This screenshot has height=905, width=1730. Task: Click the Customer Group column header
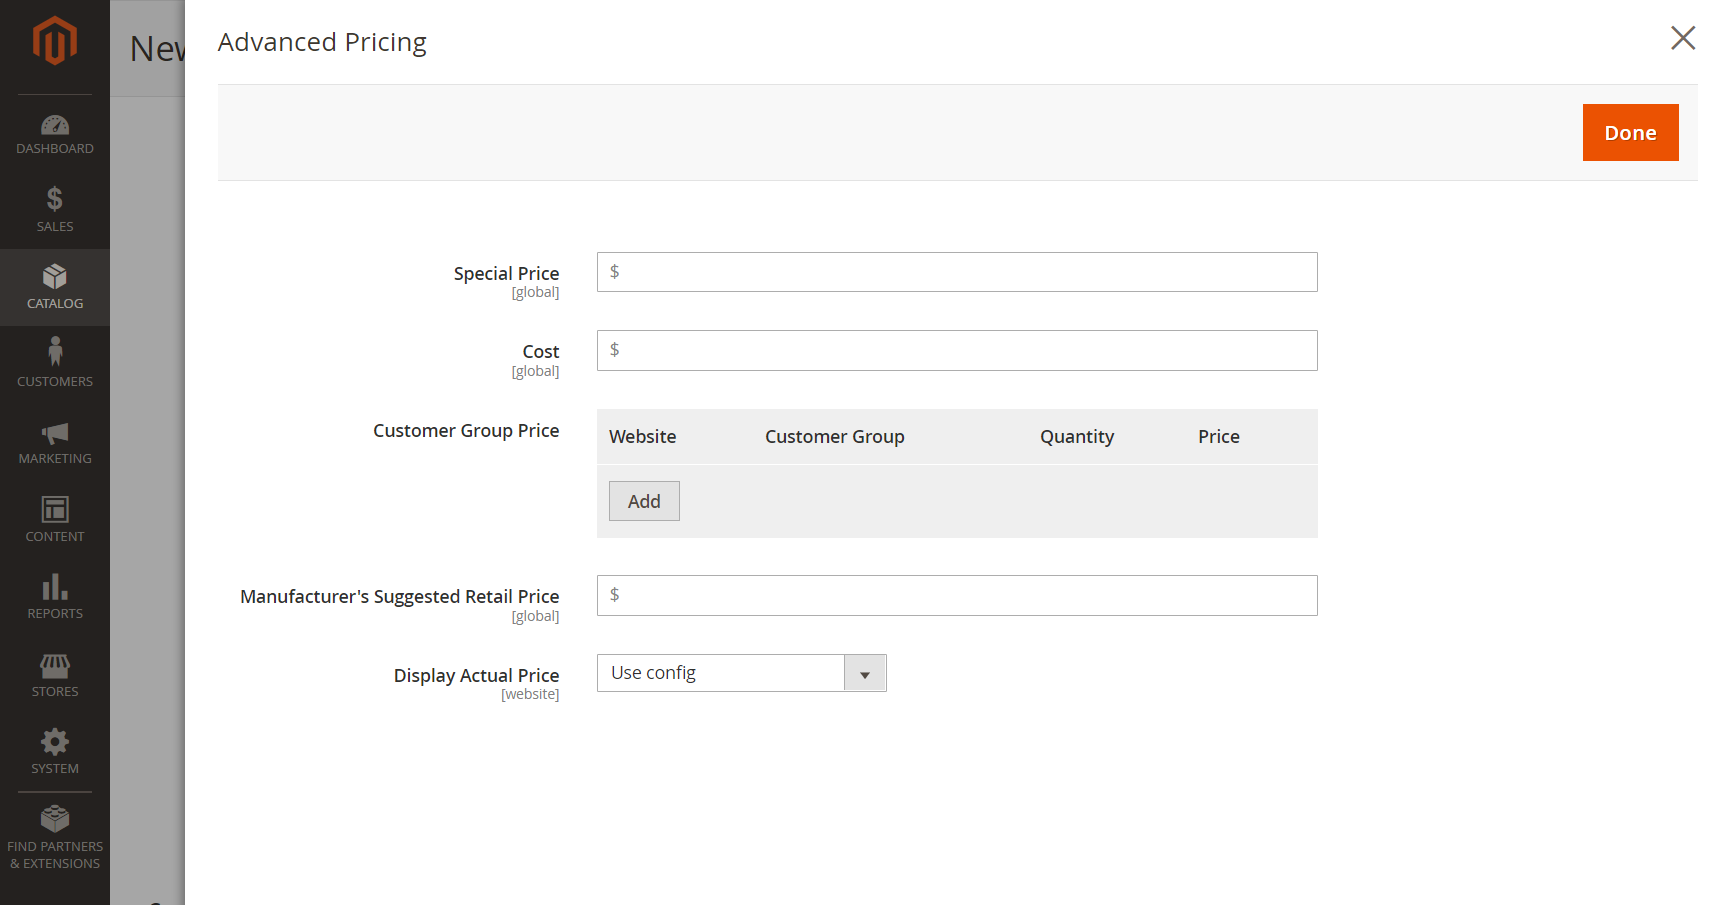[834, 437]
